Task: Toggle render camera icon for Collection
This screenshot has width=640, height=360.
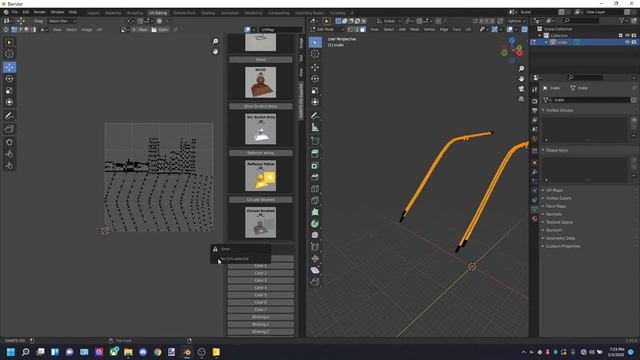Action: click(x=634, y=36)
